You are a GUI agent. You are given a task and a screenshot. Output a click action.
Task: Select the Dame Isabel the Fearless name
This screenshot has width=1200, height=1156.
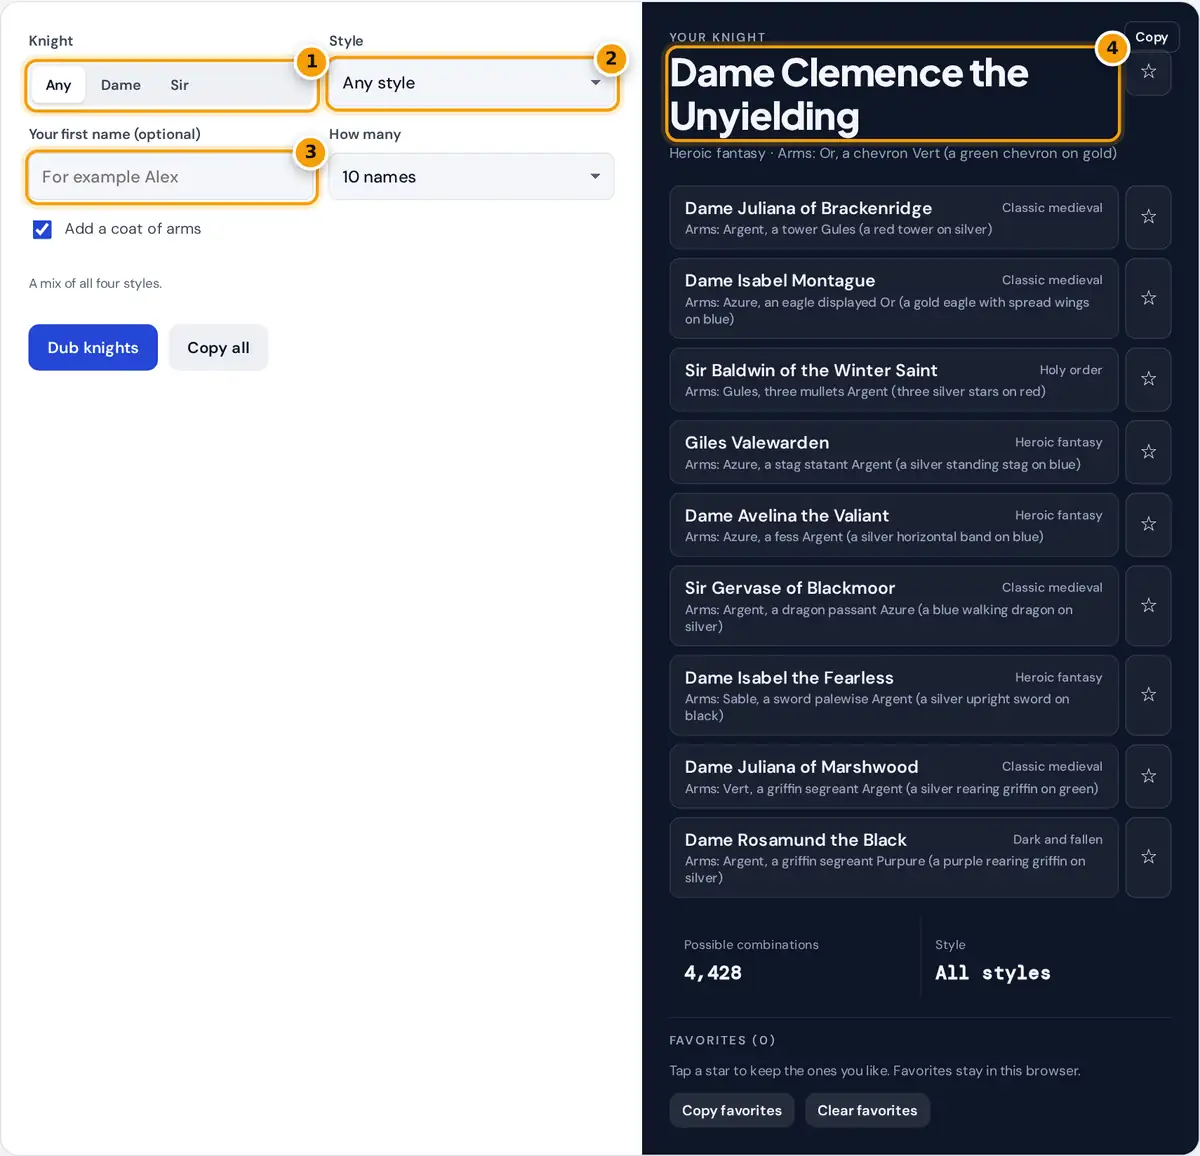[x=789, y=678]
